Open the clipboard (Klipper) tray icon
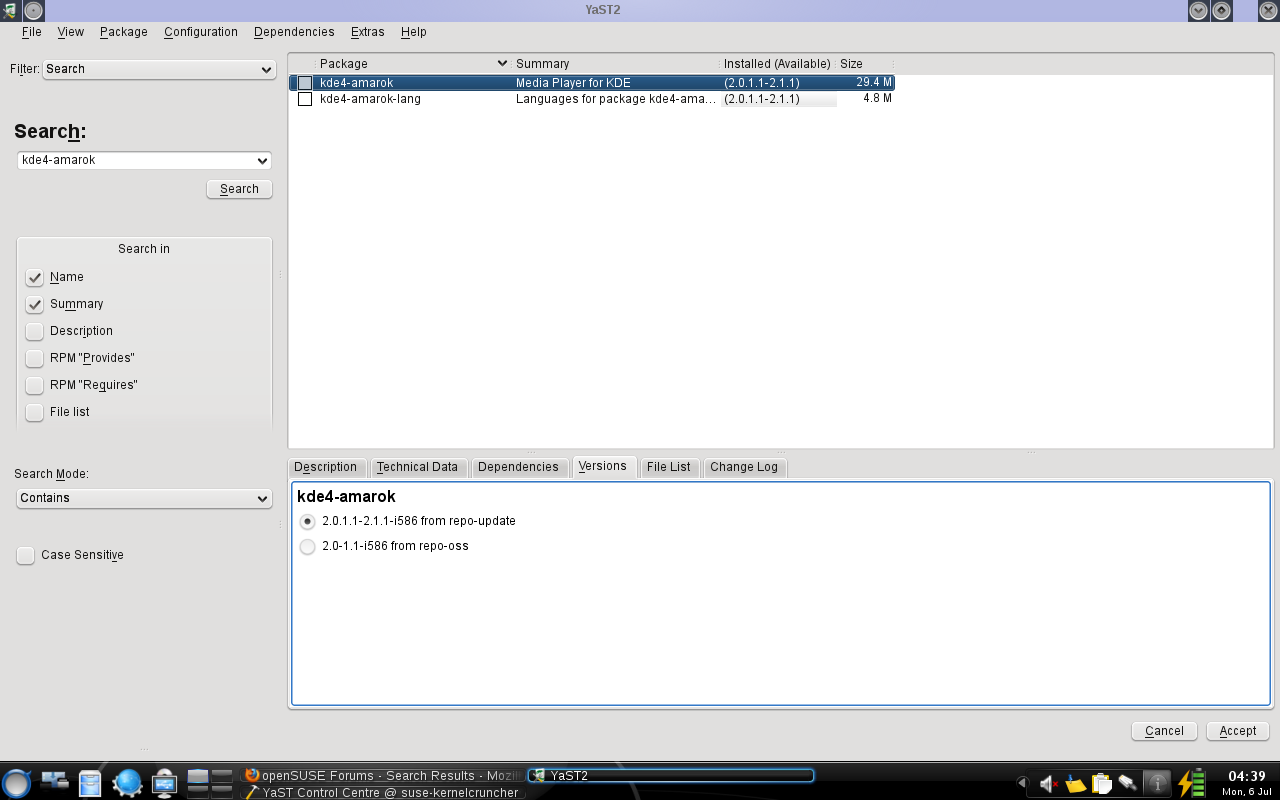 tap(1102, 784)
